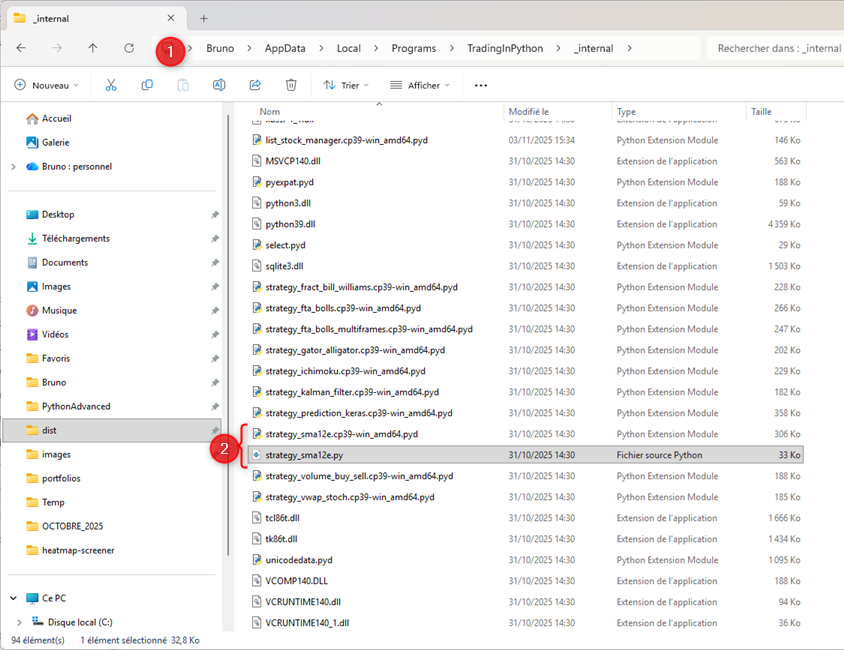844x650 pixels.
Task: Open a new tab with plus button
Action: (204, 18)
